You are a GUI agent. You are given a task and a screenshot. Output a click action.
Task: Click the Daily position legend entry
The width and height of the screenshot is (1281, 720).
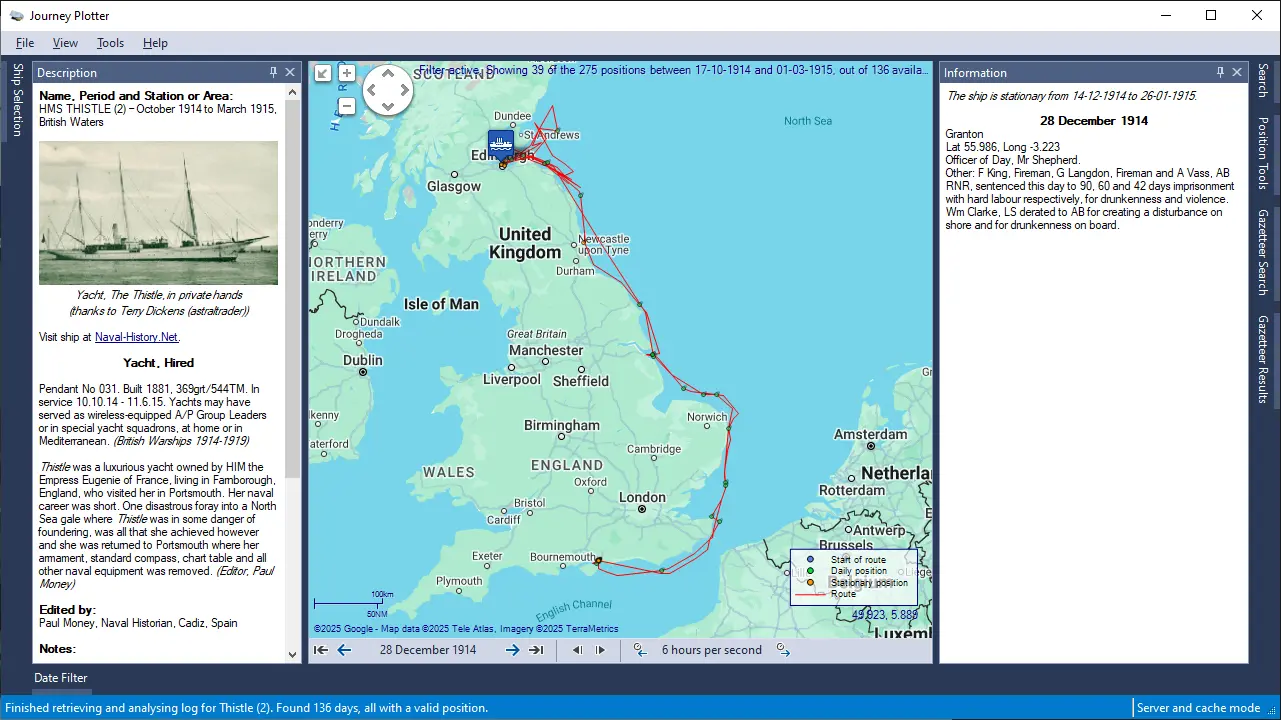(x=858, y=571)
